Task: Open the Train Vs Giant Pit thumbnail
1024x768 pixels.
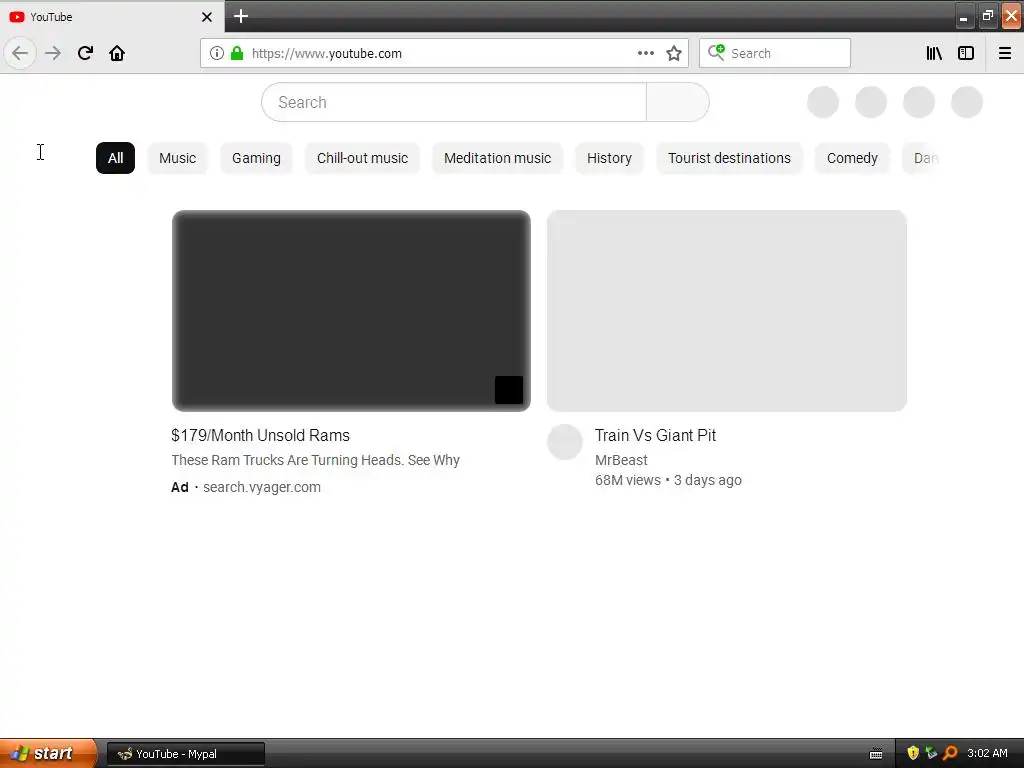Action: click(x=727, y=311)
